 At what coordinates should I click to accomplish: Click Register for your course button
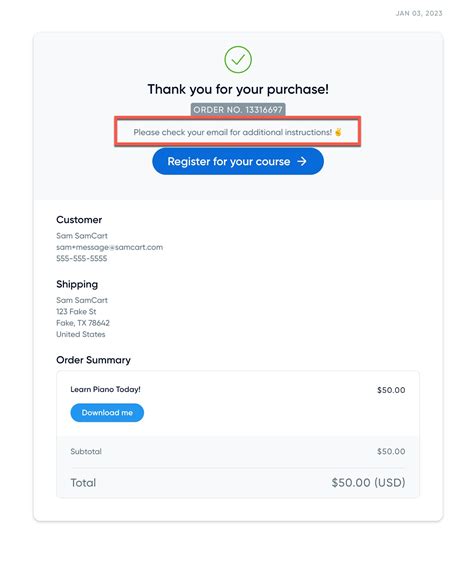tap(238, 161)
